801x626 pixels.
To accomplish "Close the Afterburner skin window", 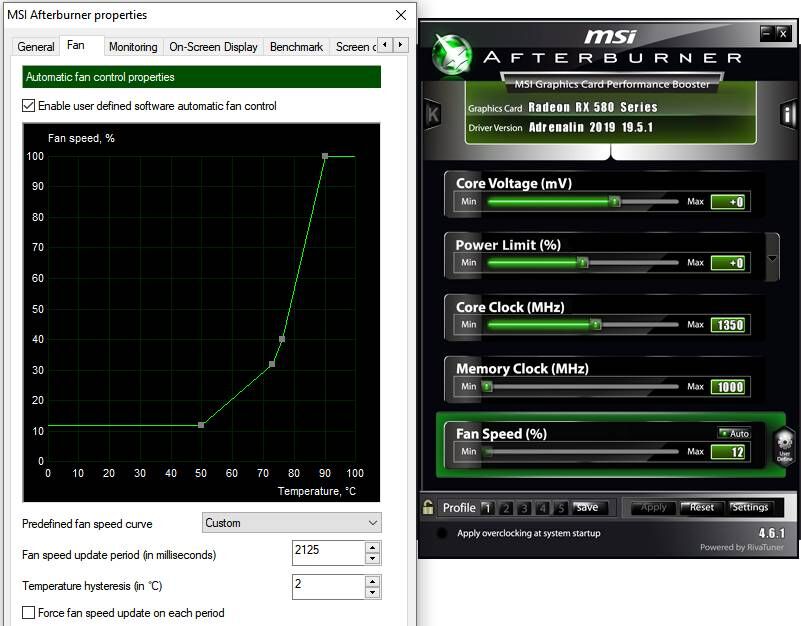I will tap(783, 33).
